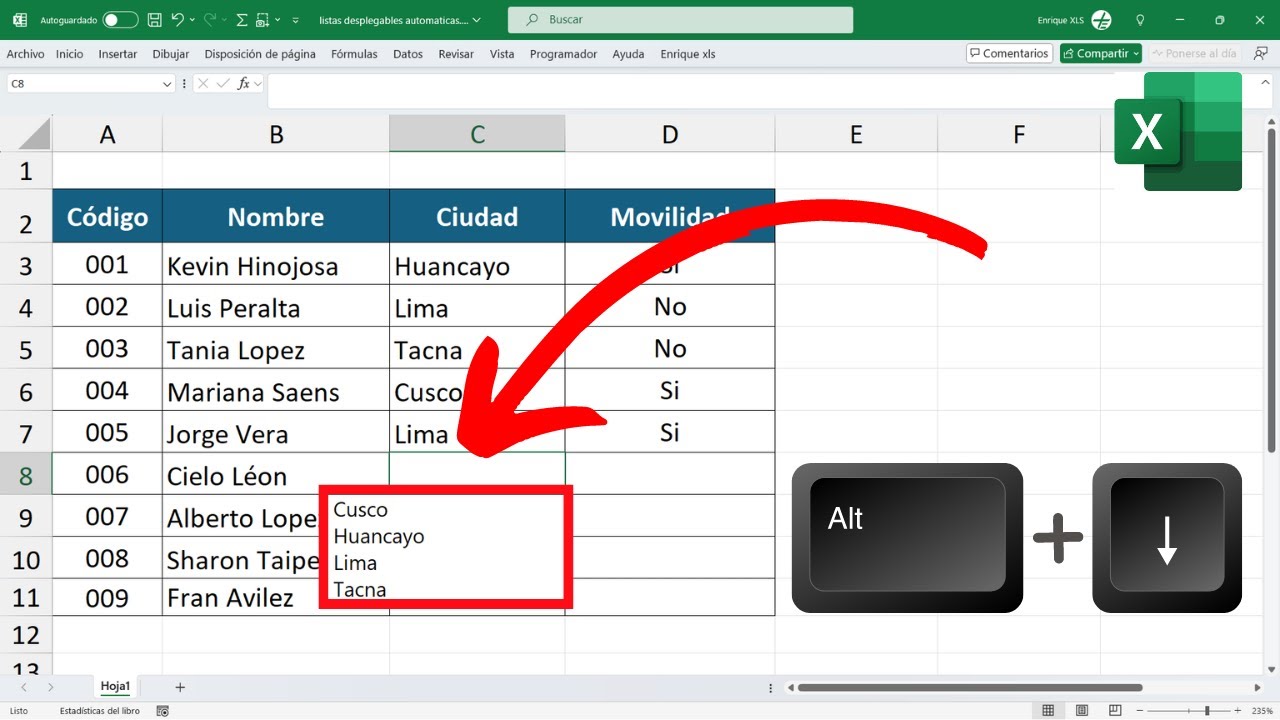Viewport: 1280px width, 720px height.
Task: Open the Ayuda tab
Action: pyautogui.click(x=628, y=54)
